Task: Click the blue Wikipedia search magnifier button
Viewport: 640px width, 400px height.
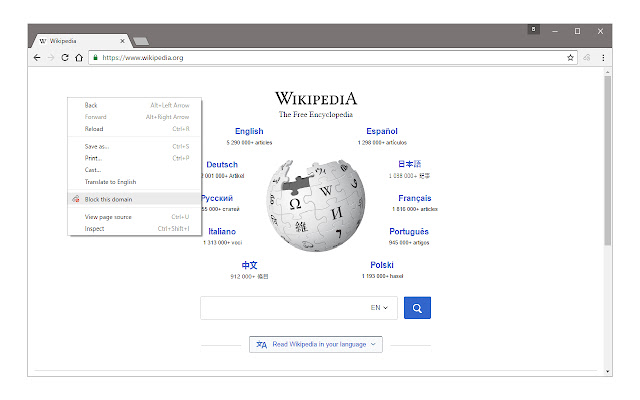Action: pos(417,308)
